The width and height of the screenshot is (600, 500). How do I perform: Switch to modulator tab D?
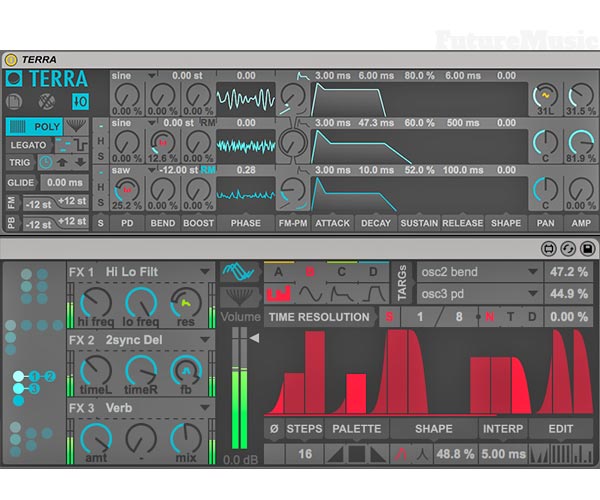pyautogui.click(x=373, y=272)
